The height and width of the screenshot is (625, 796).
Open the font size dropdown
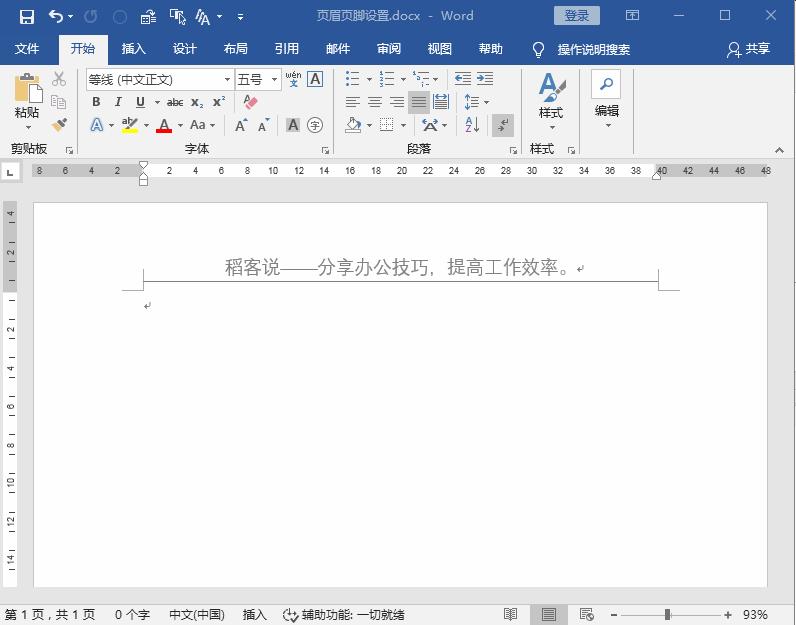click(x=274, y=80)
